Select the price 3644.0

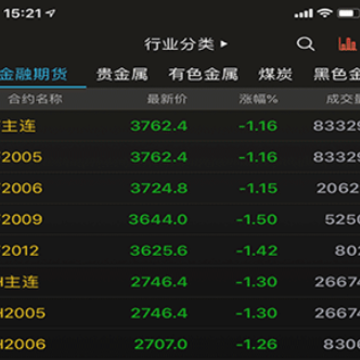point(158,220)
